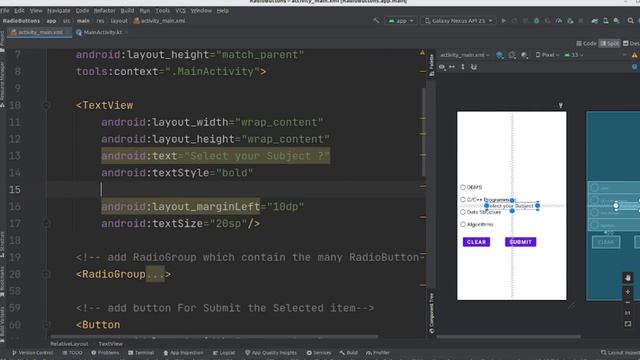Image resolution: width=640 pixels, height=360 pixels.
Task: Click RelativeLayout in the bottom breadcrumb
Action: point(69,344)
